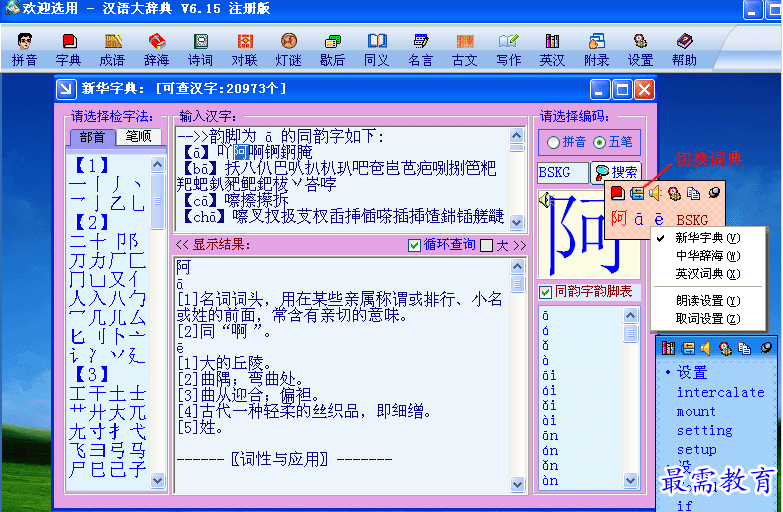
Task: Click the BSKG code input field
Action: [x=562, y=173]
